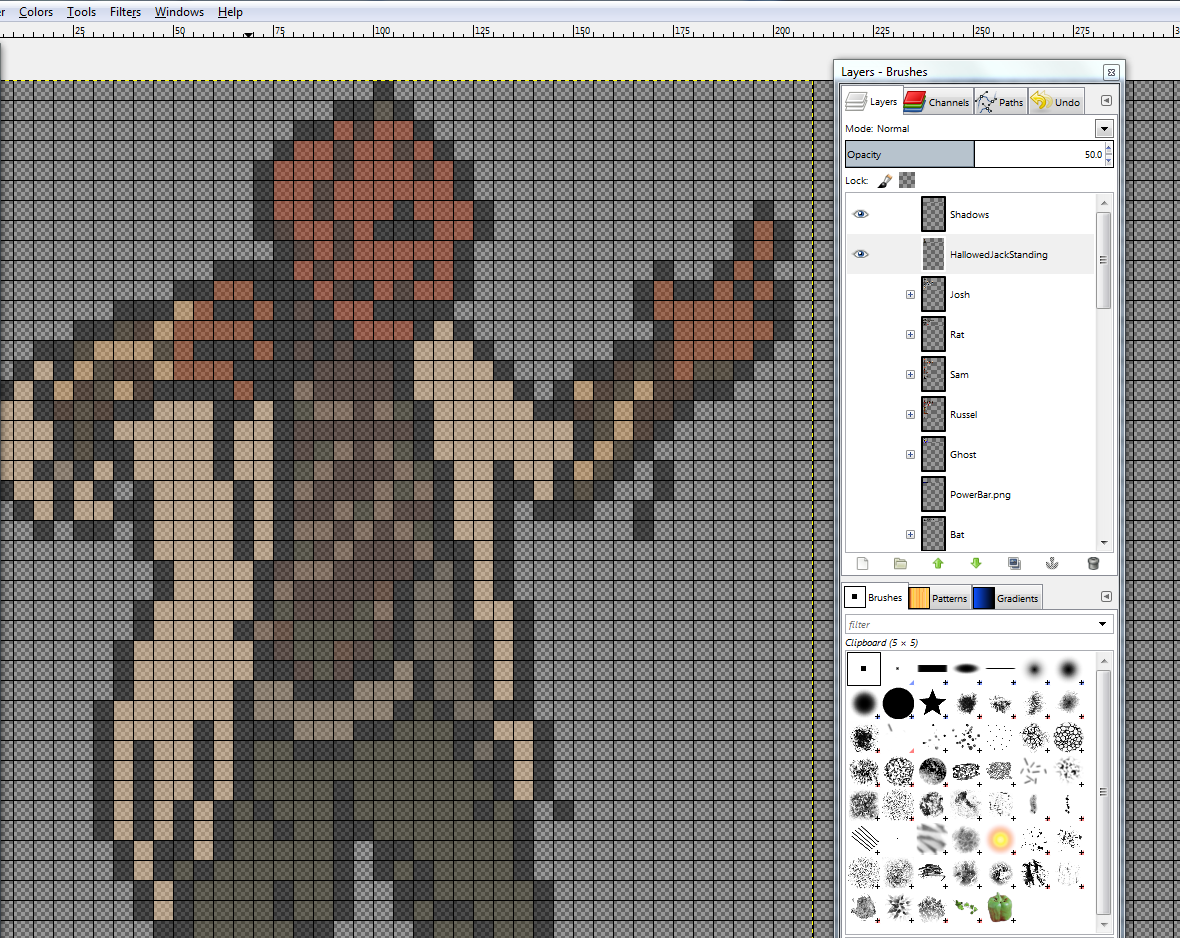Expand the Josh layer group
Image resolution: width=1180 pixels, height=938 pixels.
pyautogui.click(x=910, y=294)
